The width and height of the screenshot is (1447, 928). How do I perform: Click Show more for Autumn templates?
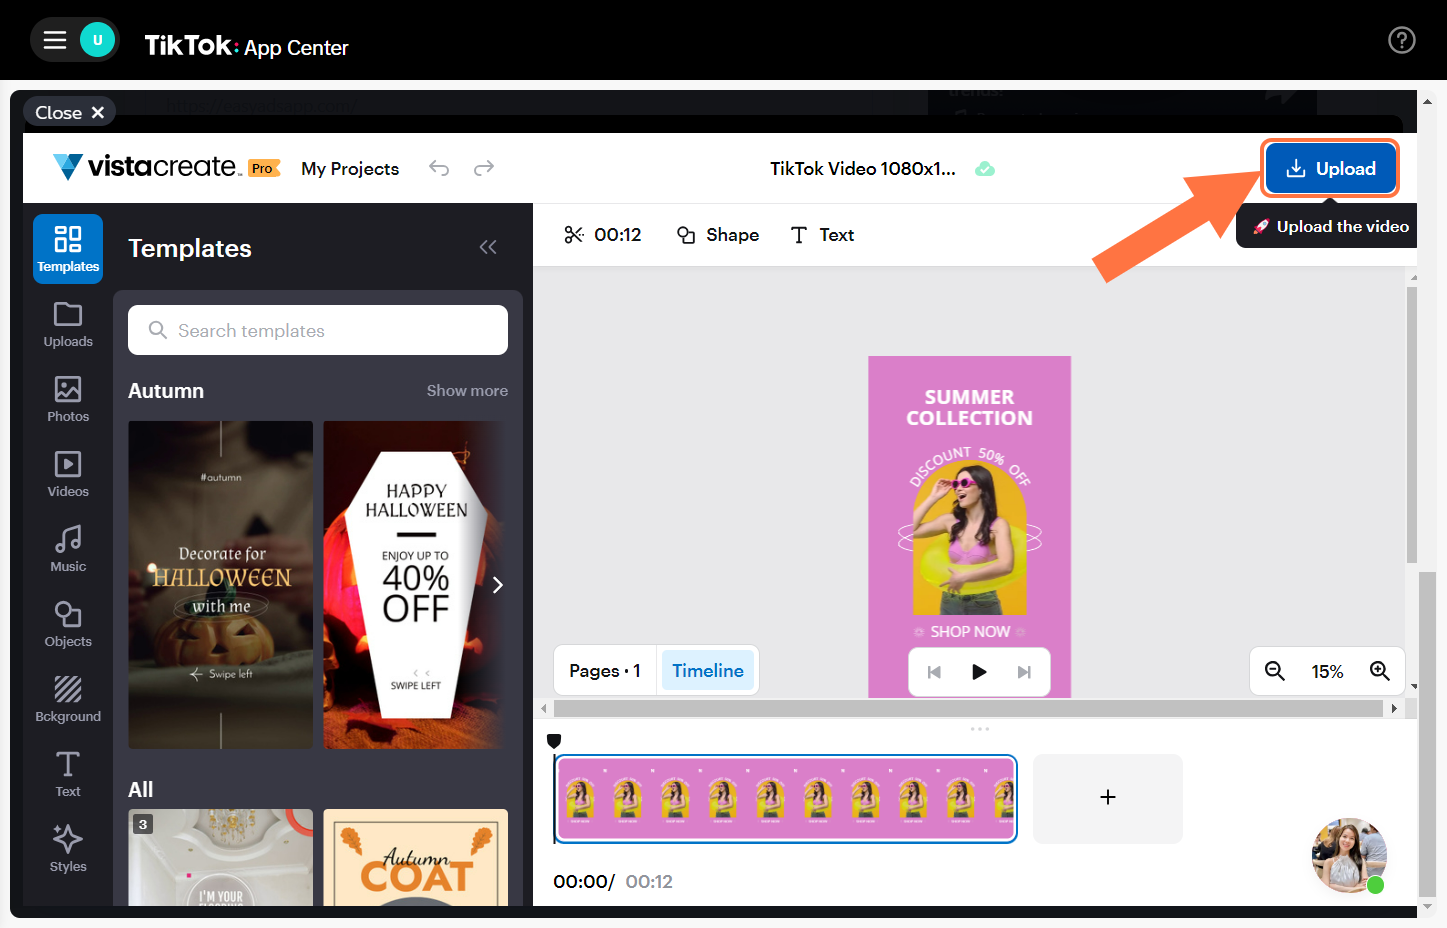[x=467, y=391]
